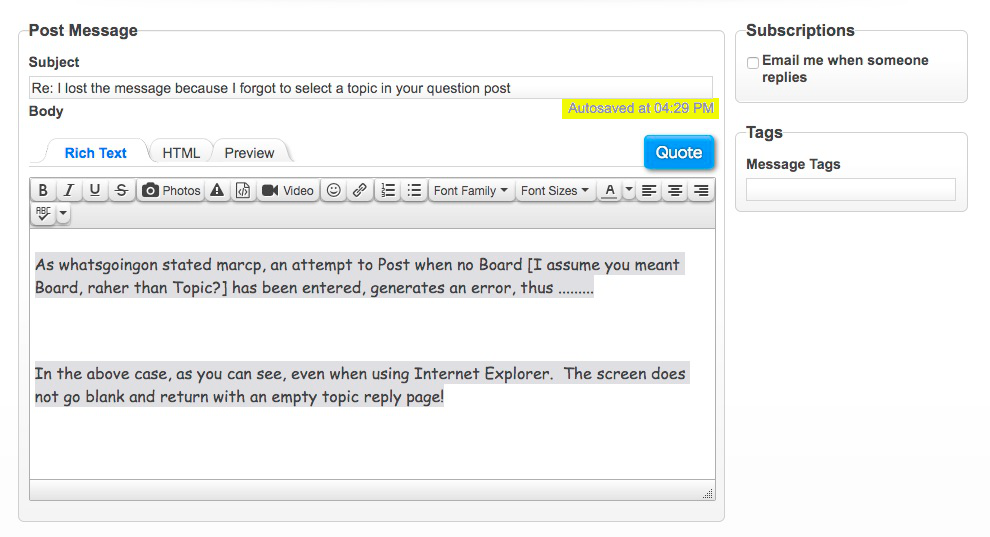Apply strikethrough formatting
Image resolution: width=990 pixels, height=537 pixels.
(x=121, y=190)
